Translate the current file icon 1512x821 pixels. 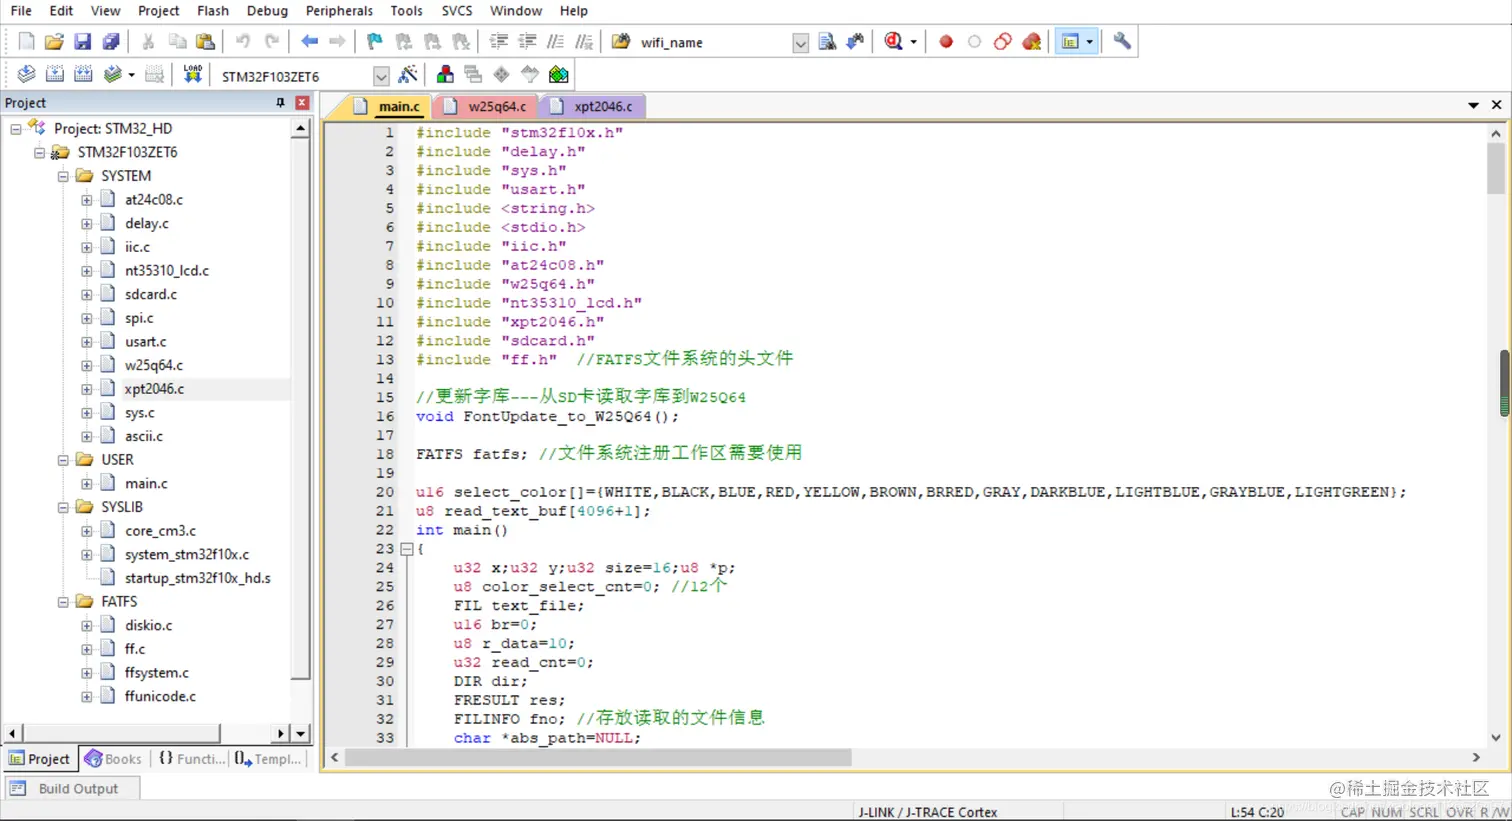click(26, 75)
